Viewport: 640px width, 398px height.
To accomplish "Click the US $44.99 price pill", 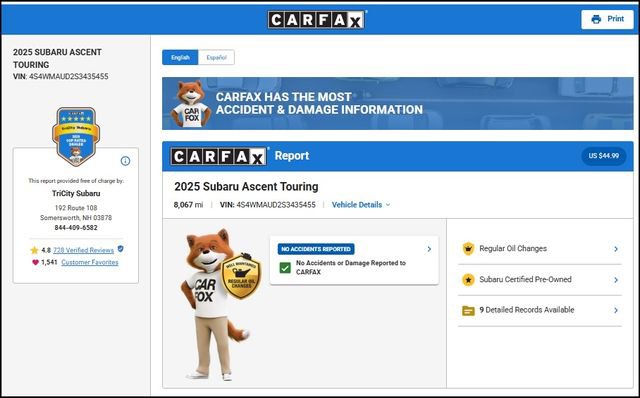I will (604, 156).
